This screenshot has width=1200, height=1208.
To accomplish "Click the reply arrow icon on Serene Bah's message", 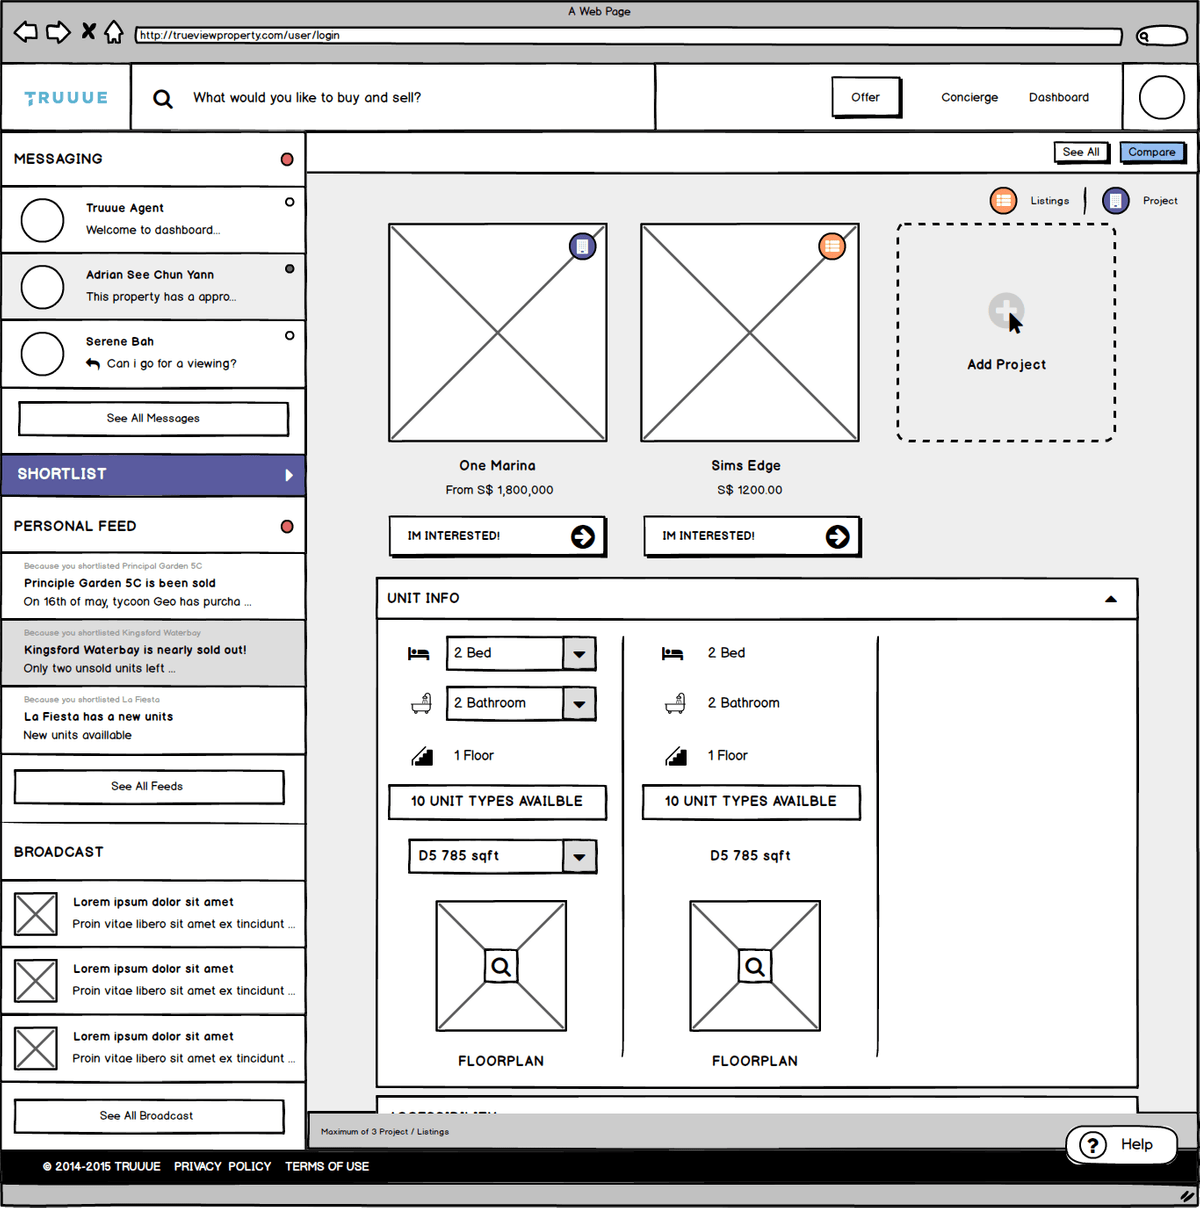I will tap(93, 364).
